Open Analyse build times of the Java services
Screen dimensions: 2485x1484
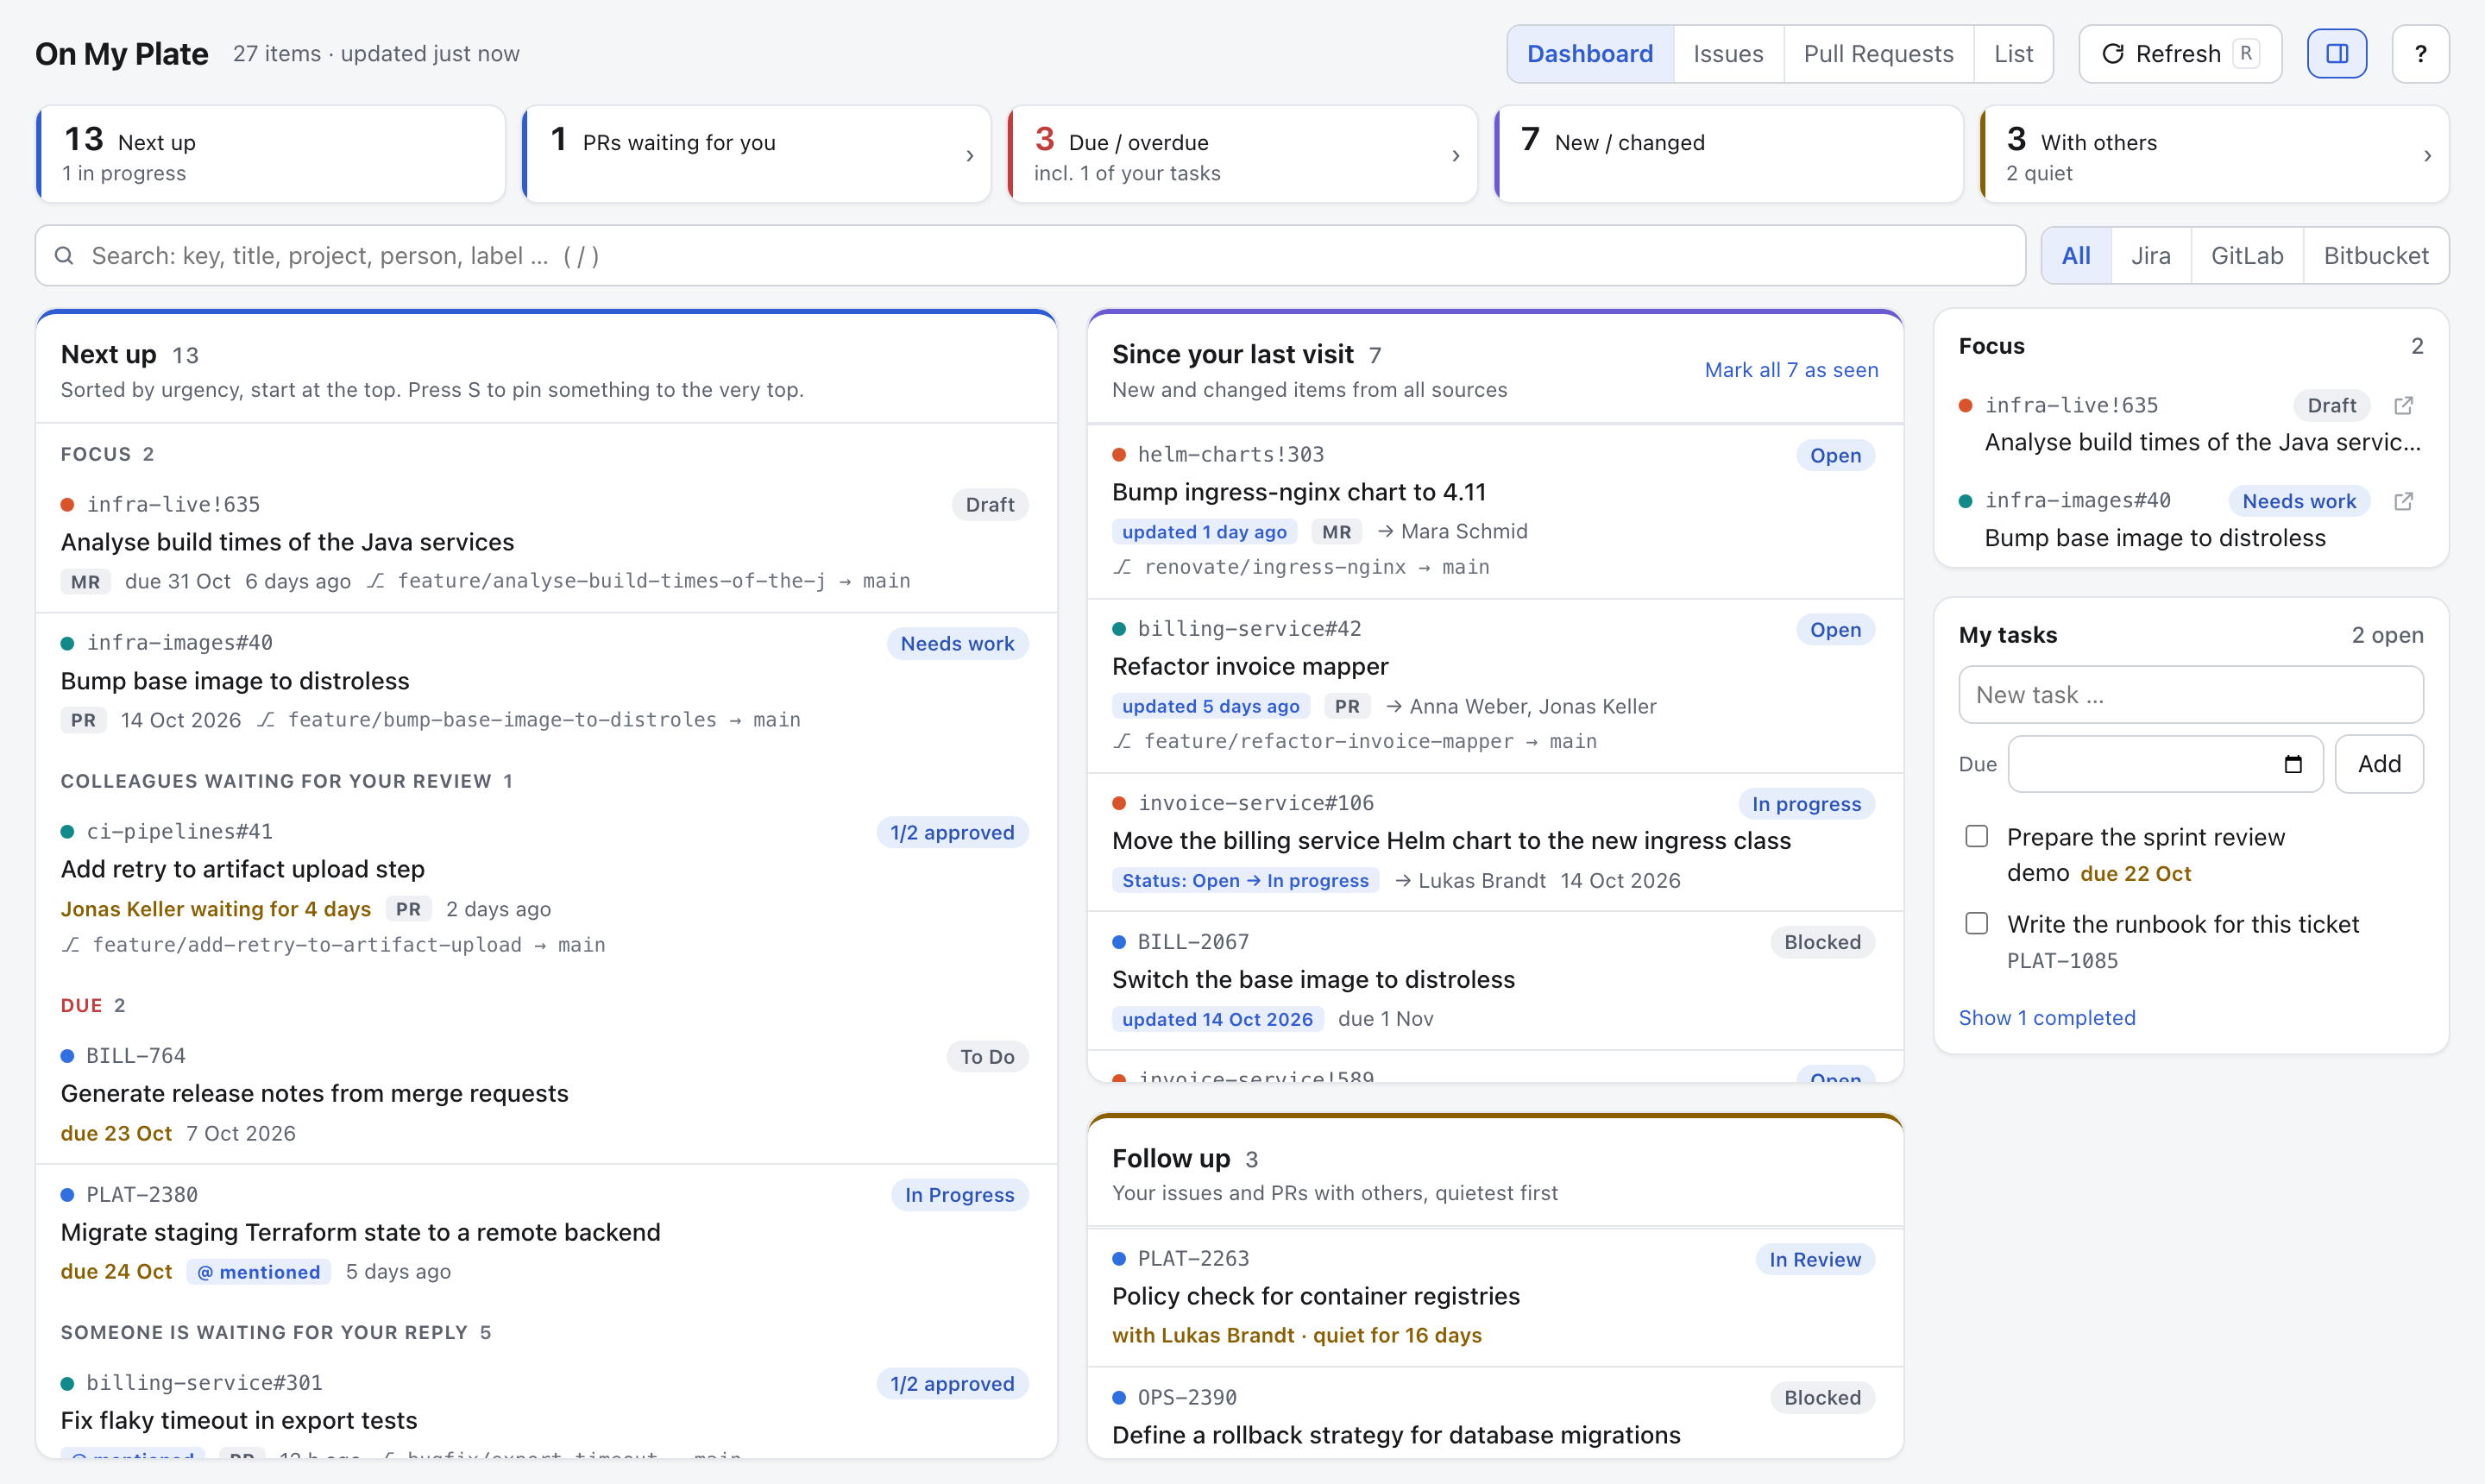click(x=287, y=542)
